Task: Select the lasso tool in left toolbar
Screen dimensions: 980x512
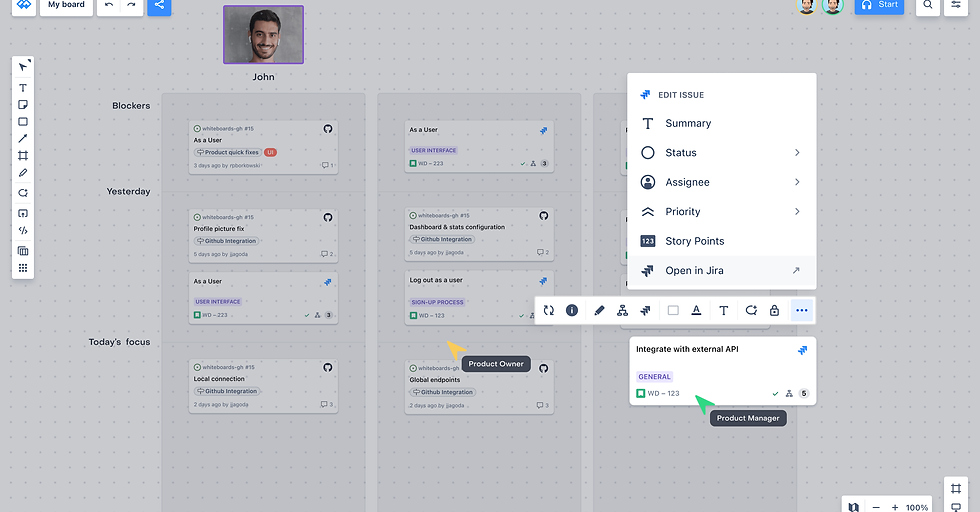Action: (x=23, y=193)
